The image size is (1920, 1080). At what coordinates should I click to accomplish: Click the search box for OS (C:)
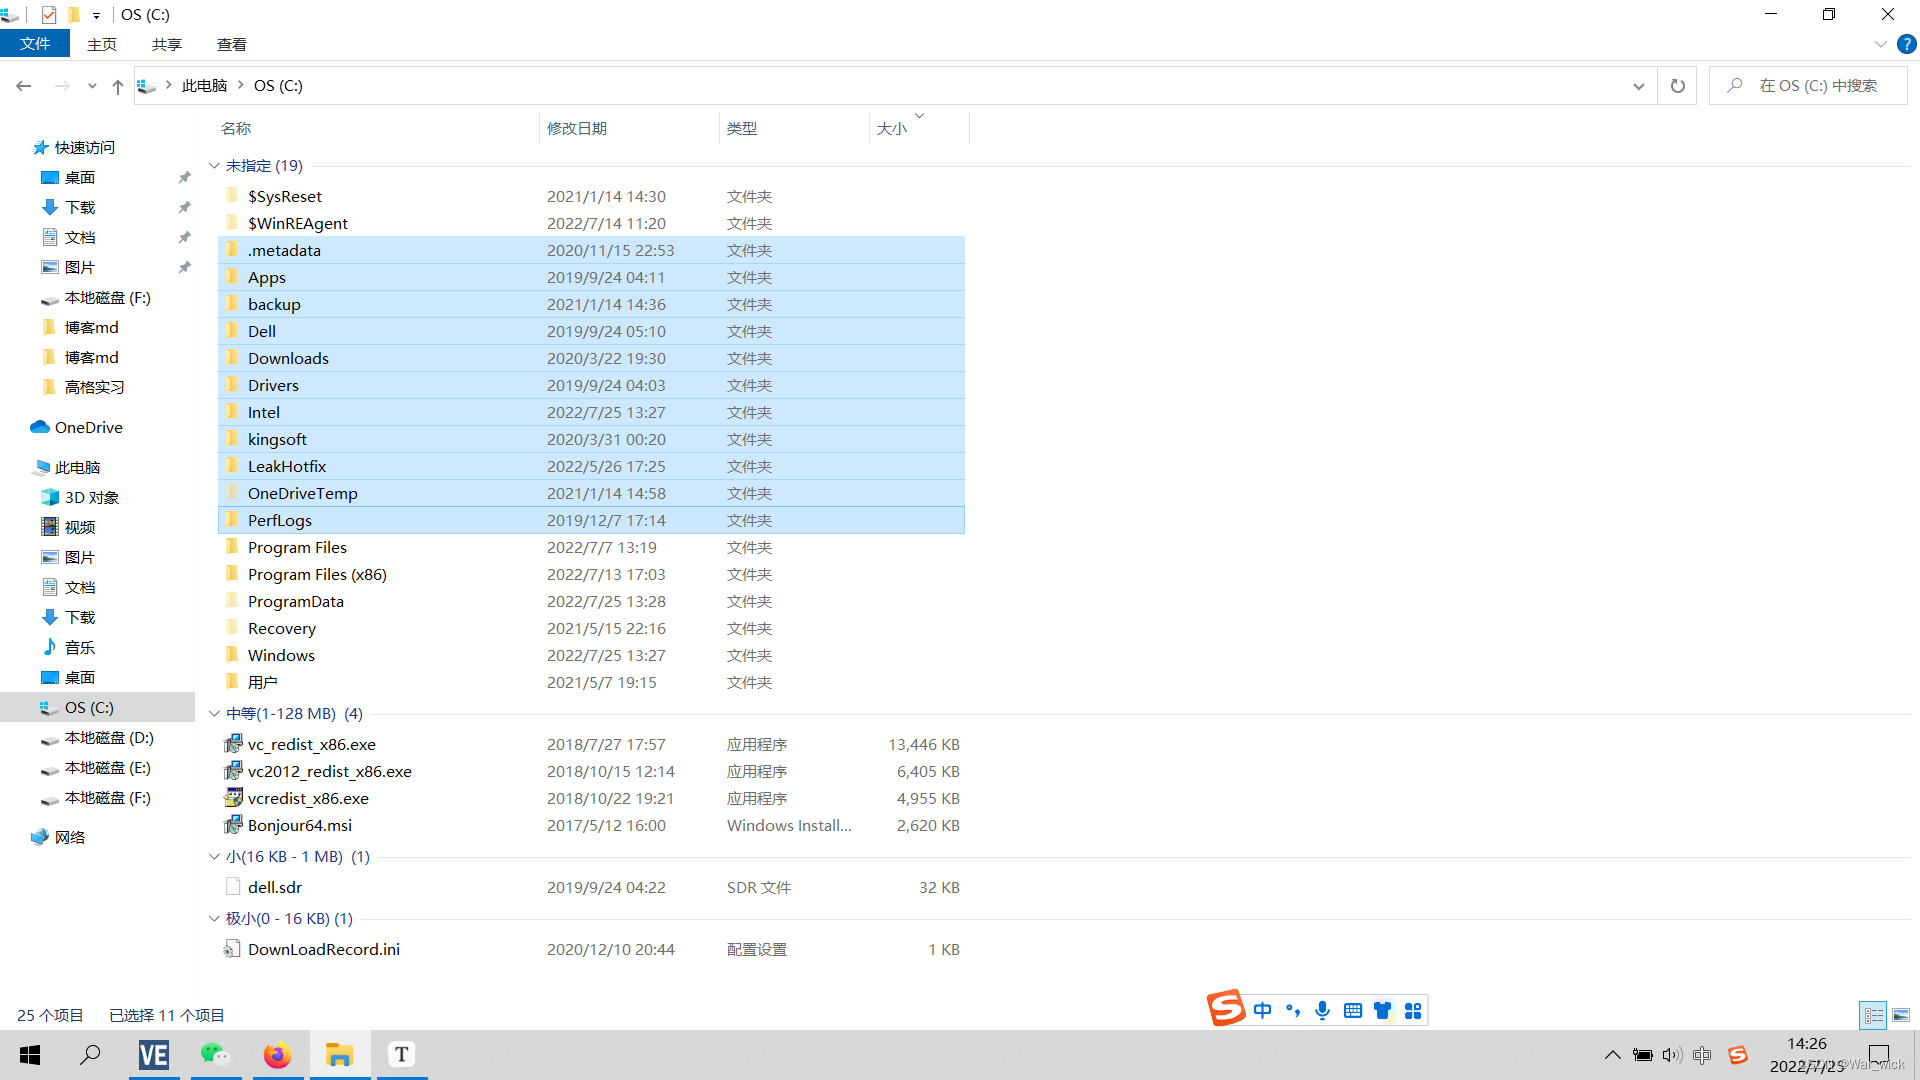pyautogui.click(x=1808, y=85)
